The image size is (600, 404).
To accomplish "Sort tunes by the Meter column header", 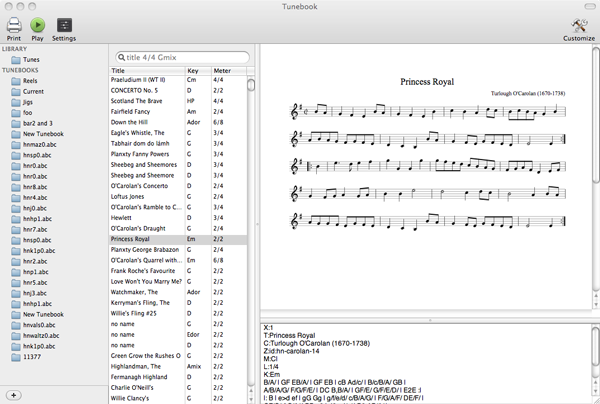I will click(x=229, y=71).
